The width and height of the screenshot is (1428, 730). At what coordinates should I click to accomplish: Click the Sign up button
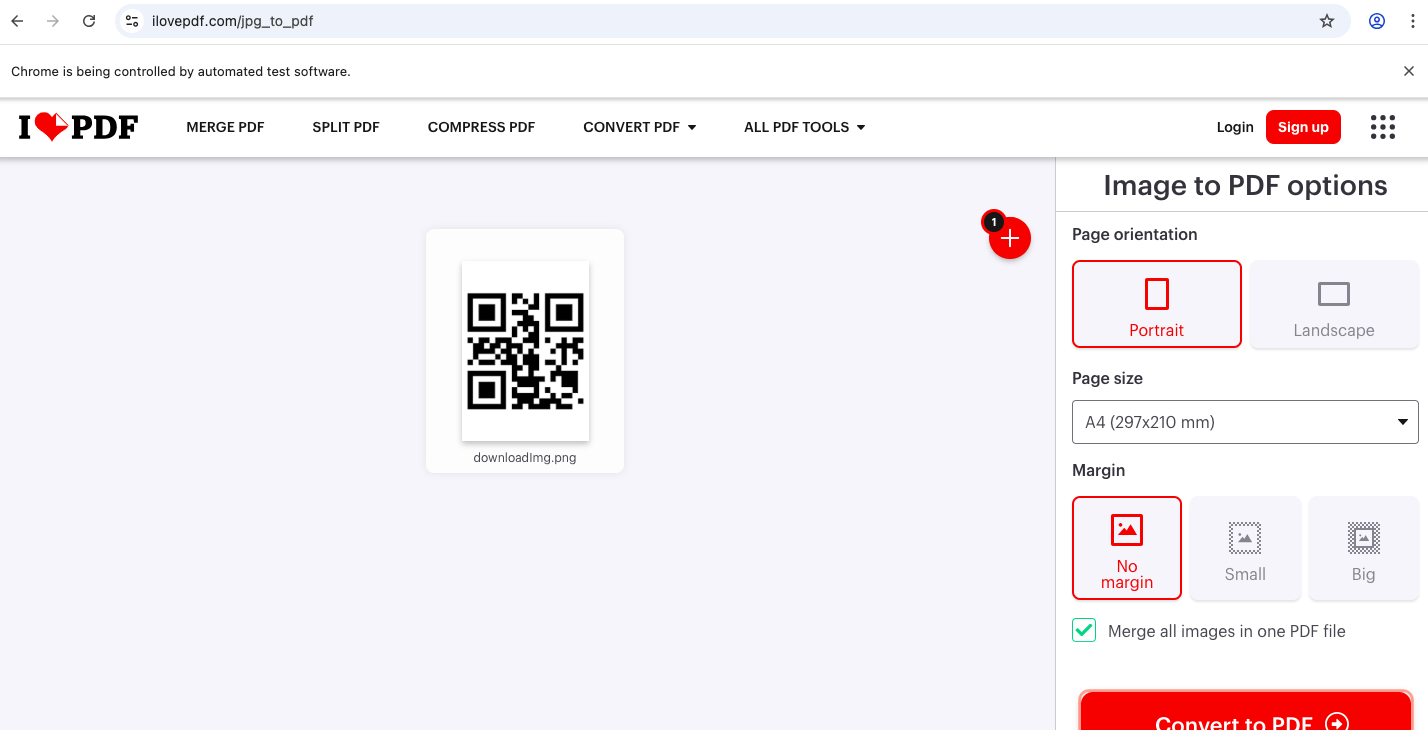point(1303,127)
